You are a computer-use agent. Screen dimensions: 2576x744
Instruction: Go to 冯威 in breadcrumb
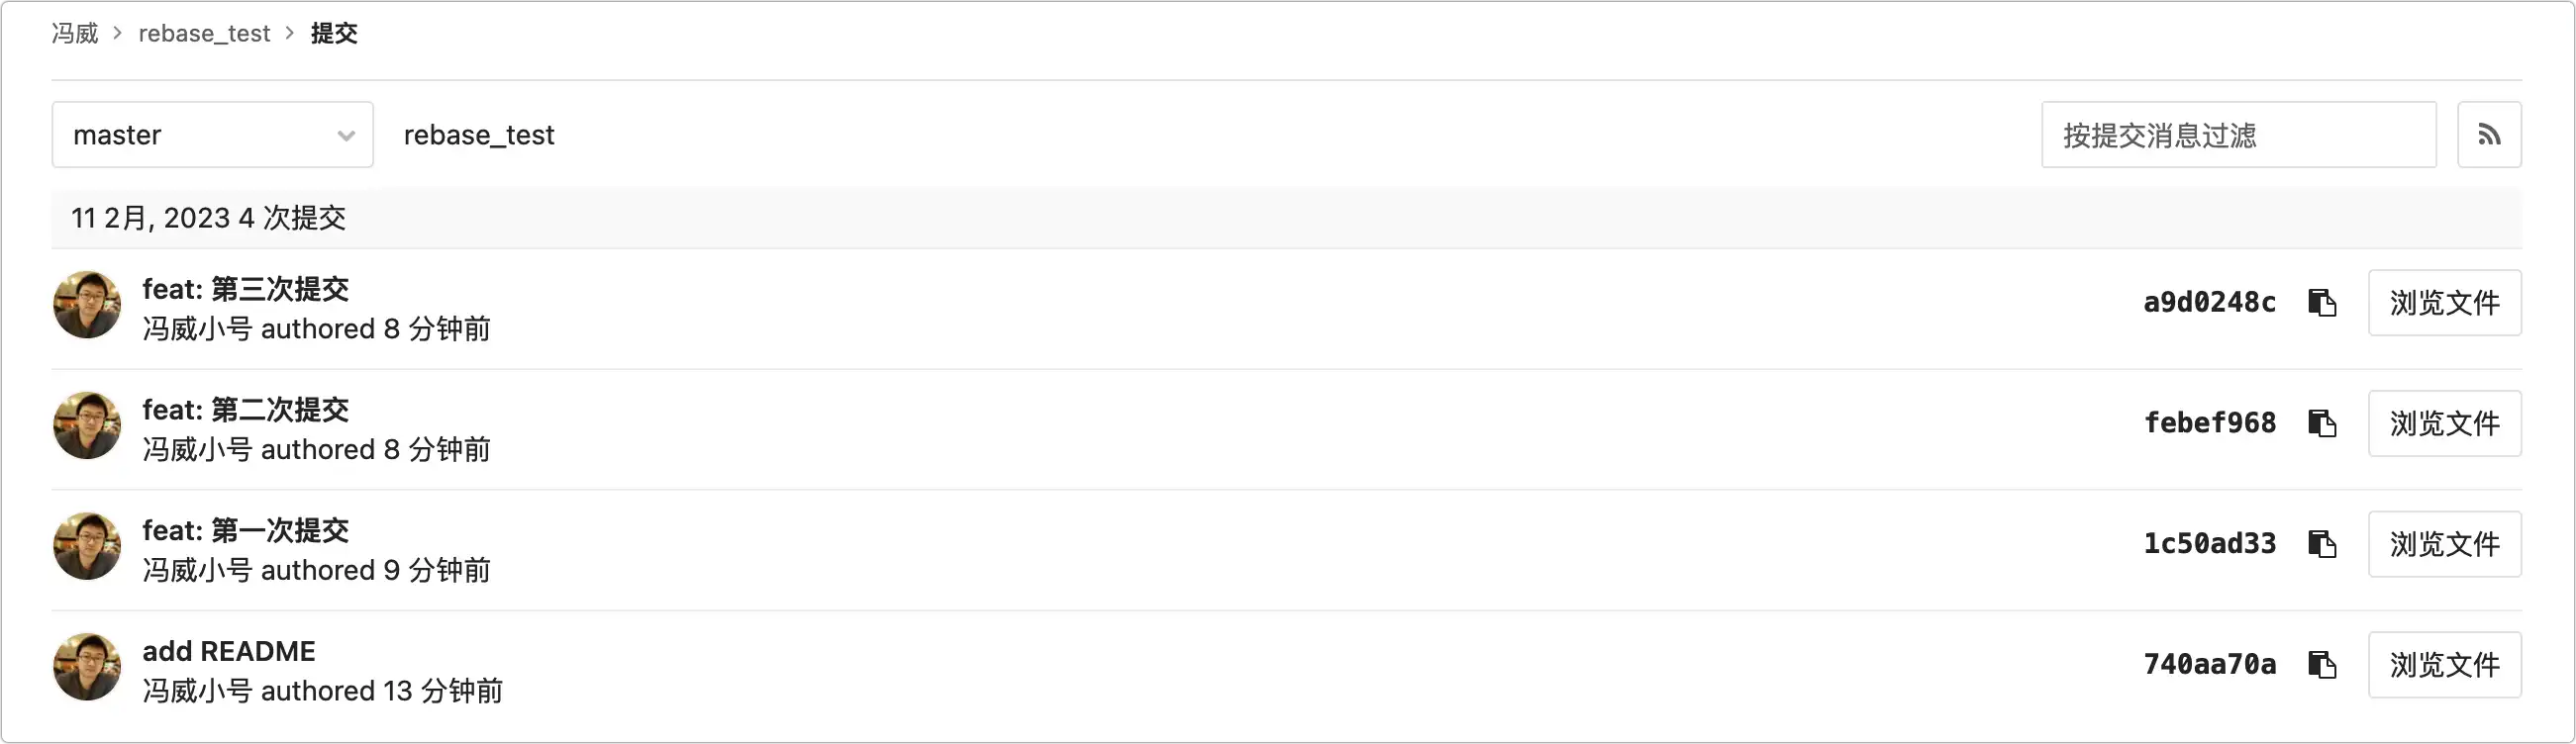(x=75, y=34)
